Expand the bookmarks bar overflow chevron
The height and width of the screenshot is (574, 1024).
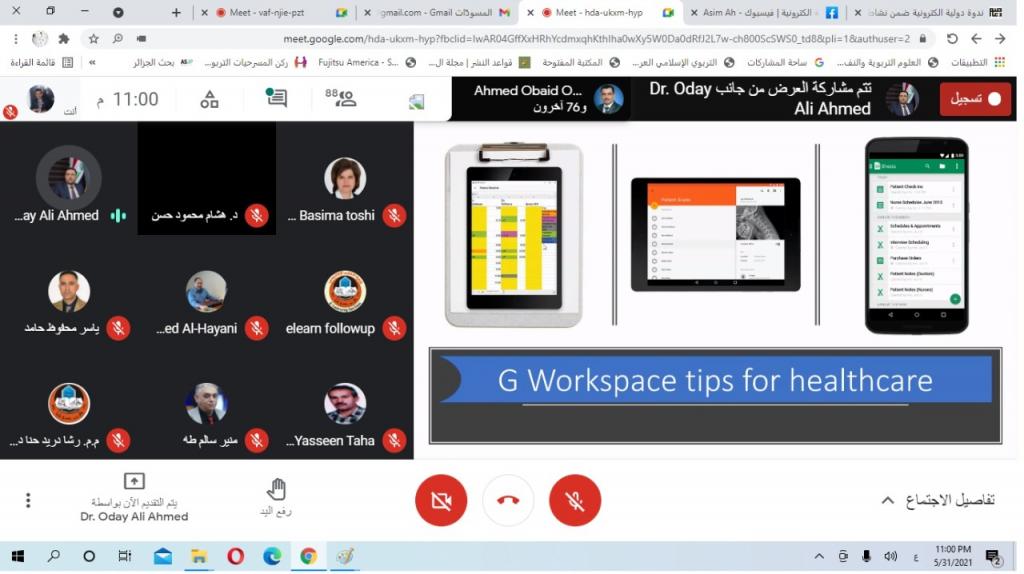pyautogui.click(x=92, y=62)
